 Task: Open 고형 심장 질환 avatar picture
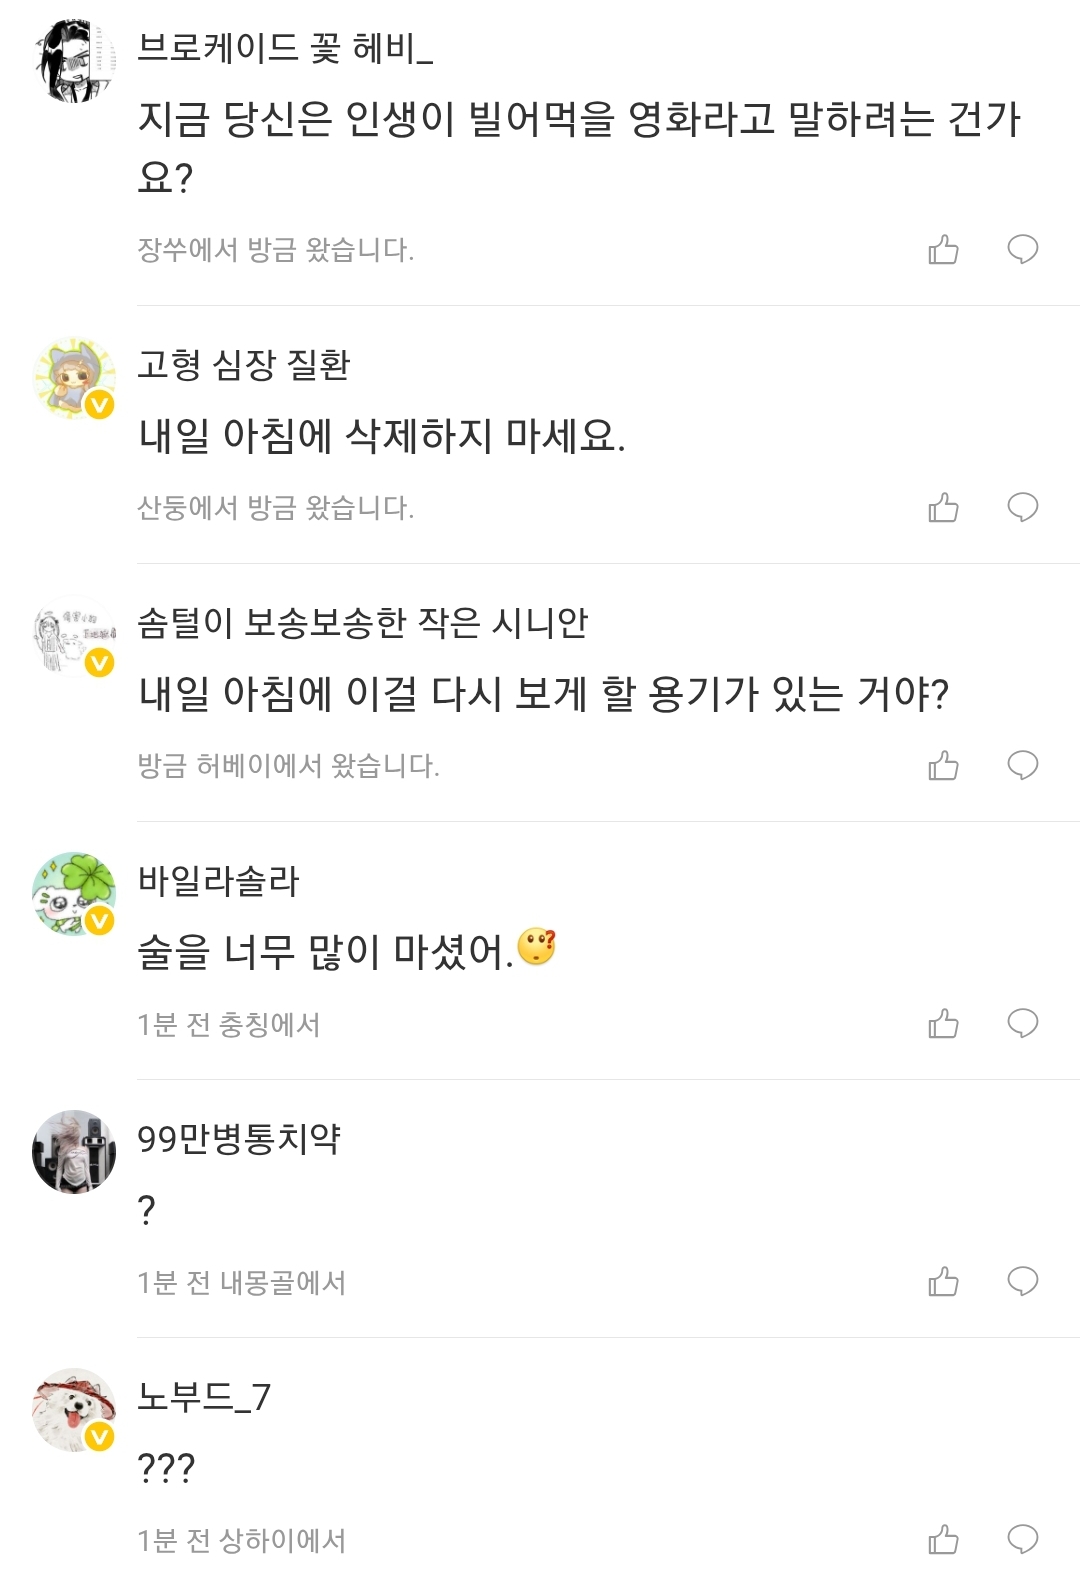[74, 378]
